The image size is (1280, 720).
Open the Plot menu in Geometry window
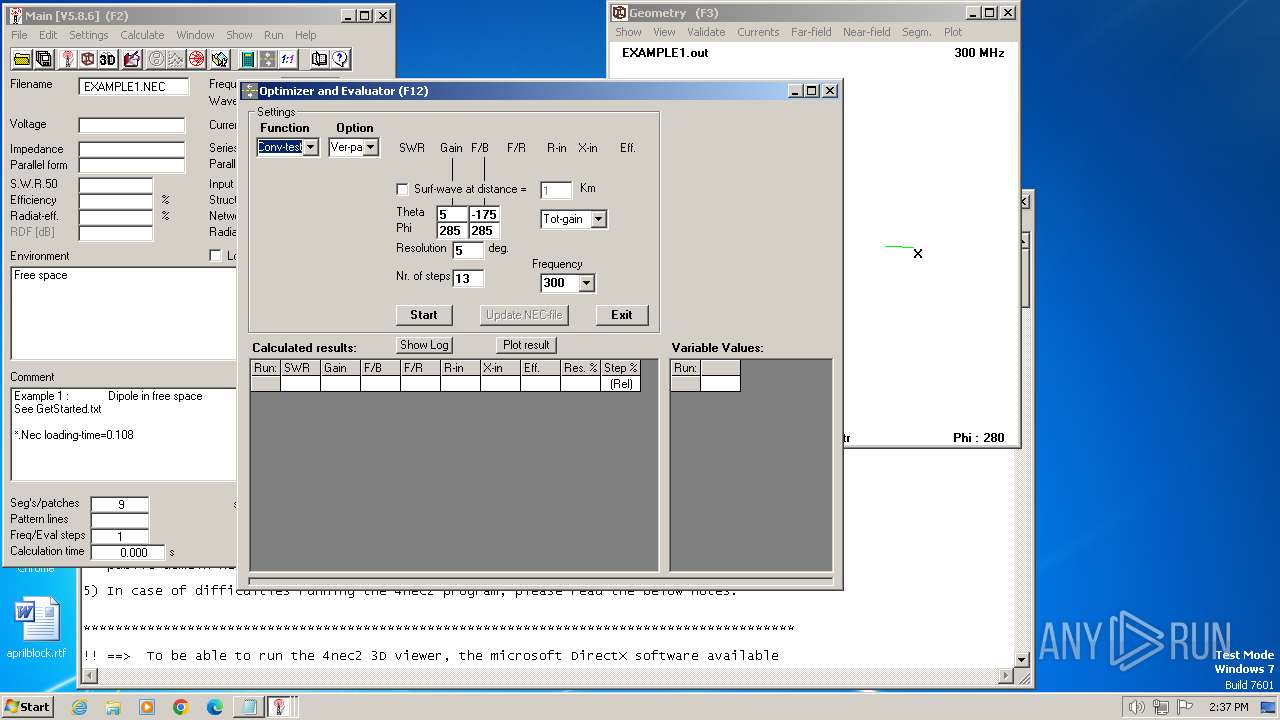[953, 32]
